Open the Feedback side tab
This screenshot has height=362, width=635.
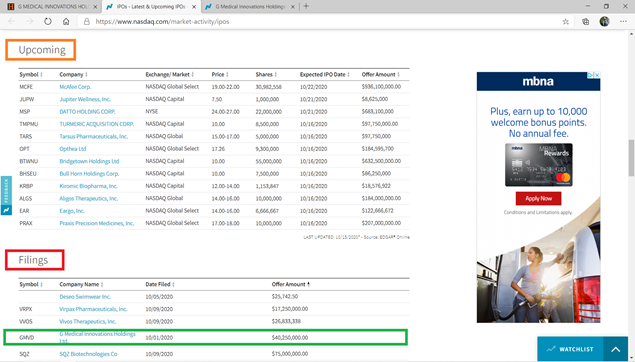[x=6, y=195]
